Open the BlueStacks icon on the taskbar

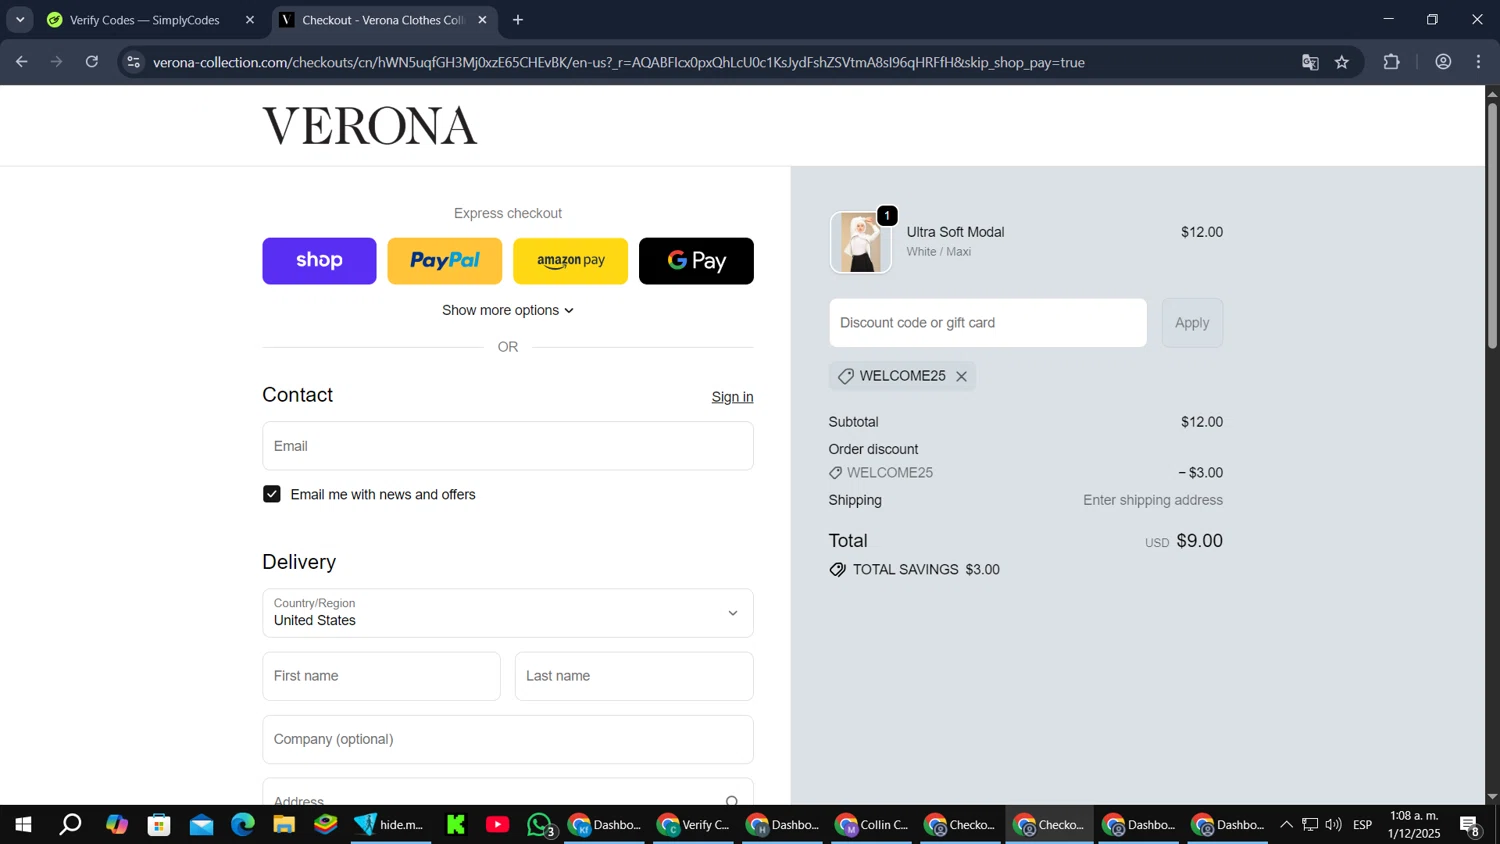[x=326, y=825]
